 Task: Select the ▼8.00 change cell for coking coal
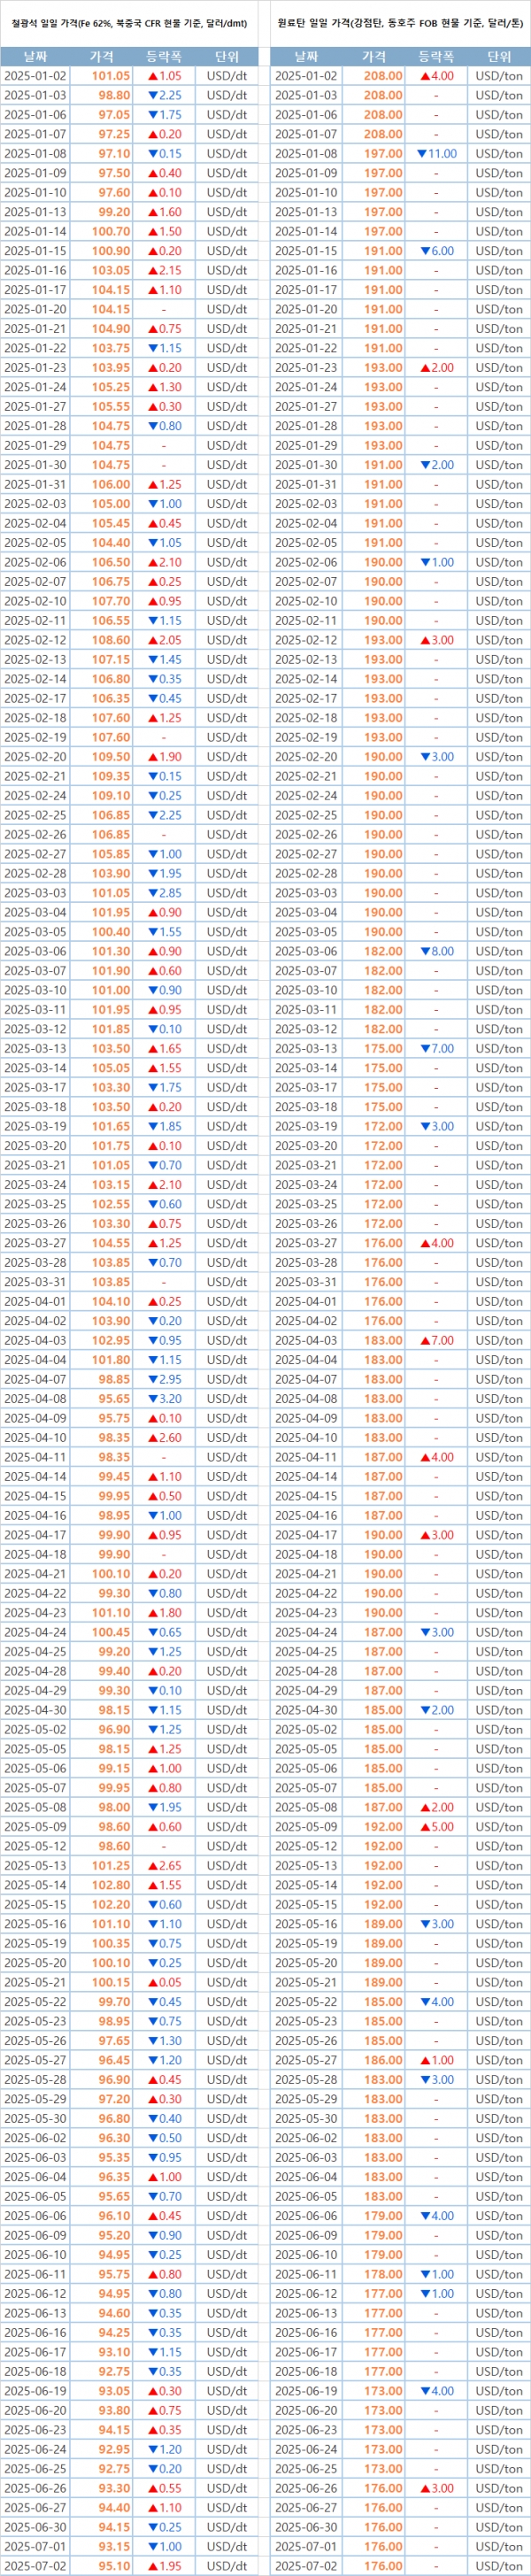point(436,952)
